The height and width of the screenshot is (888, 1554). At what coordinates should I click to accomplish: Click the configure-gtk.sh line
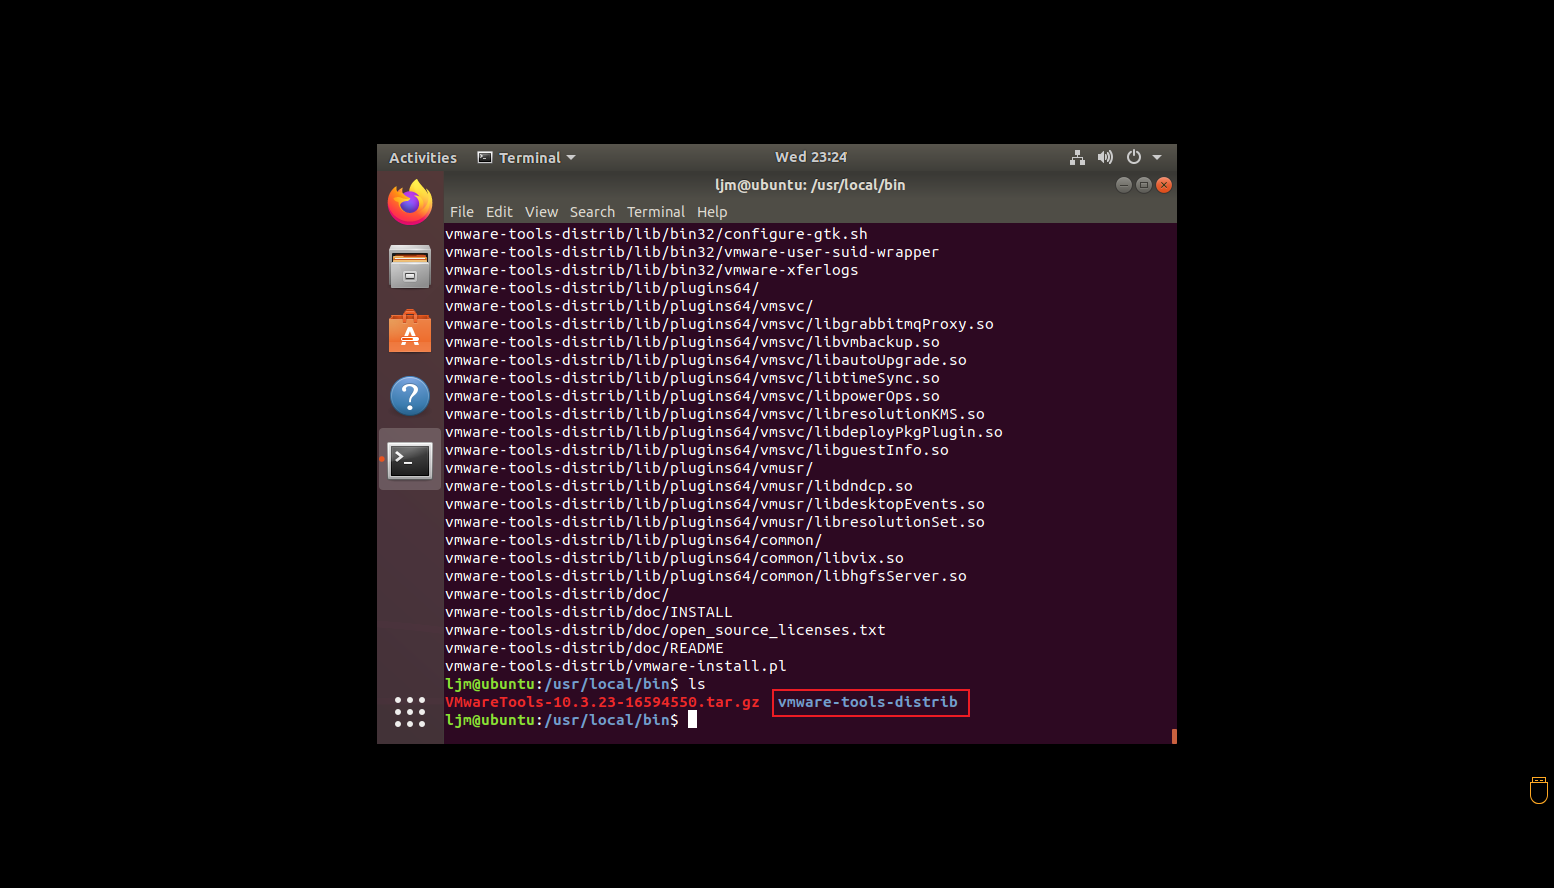coord(656,234)
